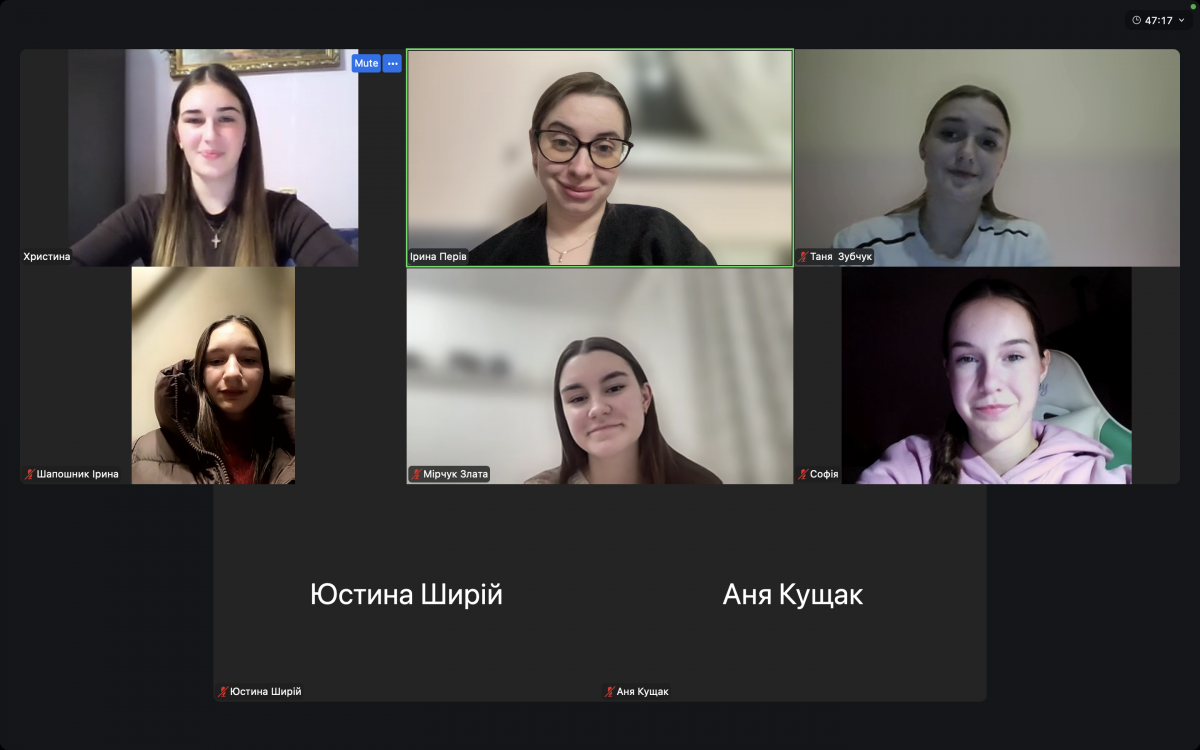Select Христина's video tile

(213, 158)
